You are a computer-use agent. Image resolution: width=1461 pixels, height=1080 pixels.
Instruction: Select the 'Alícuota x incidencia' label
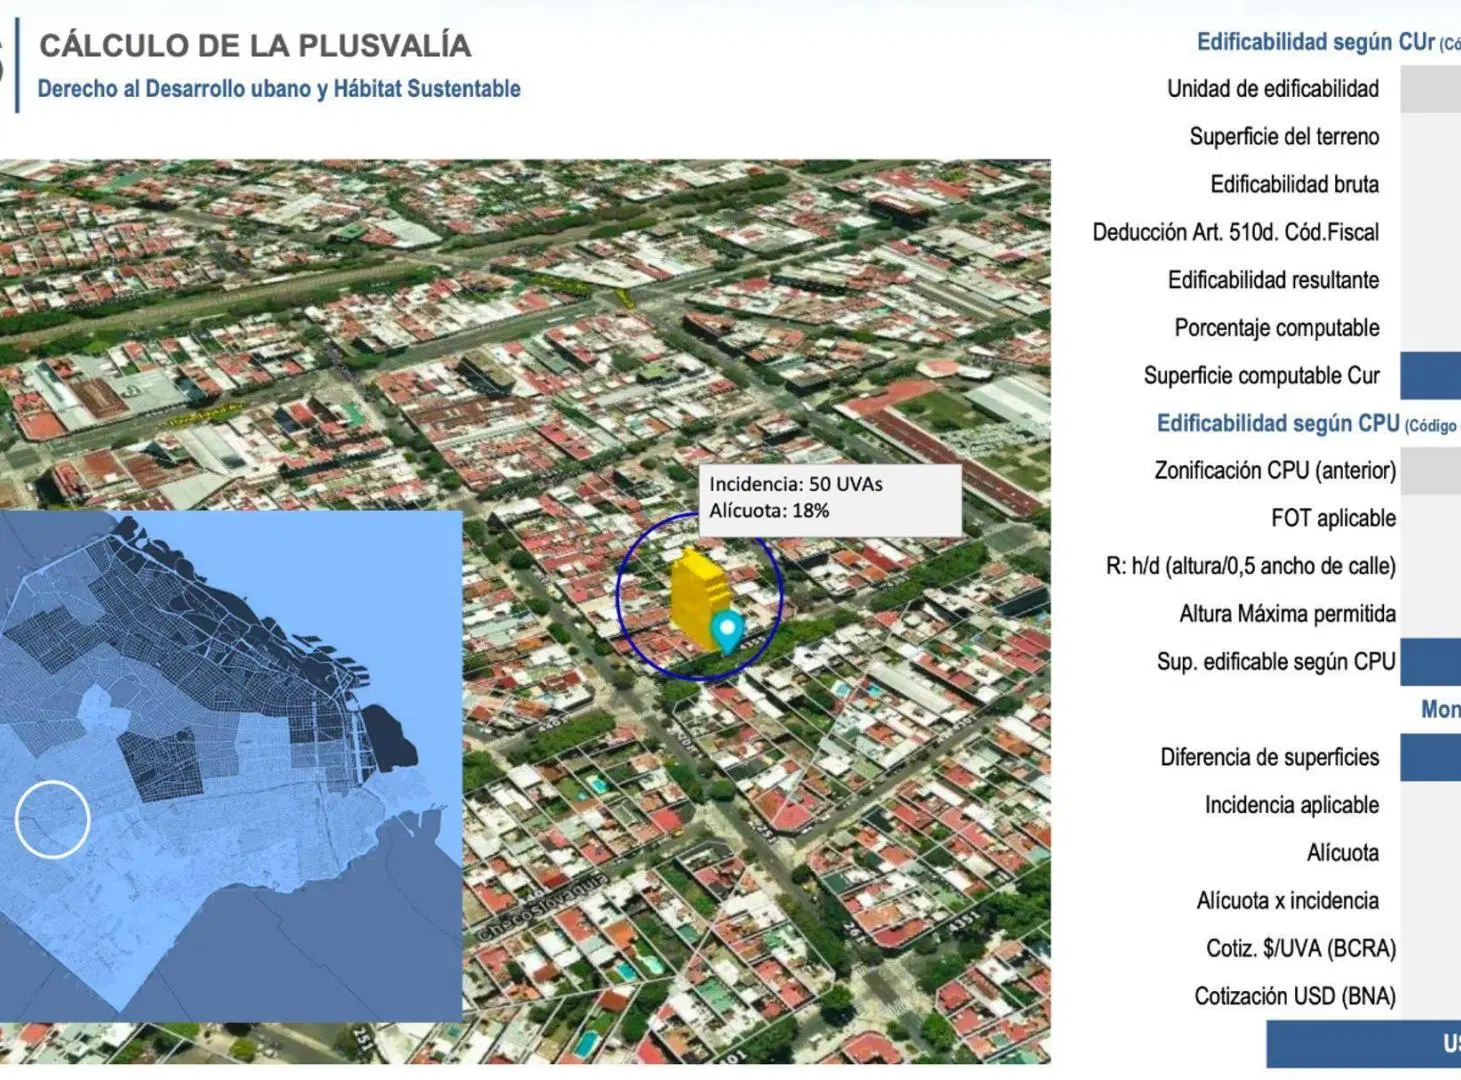coord(1287,901)
